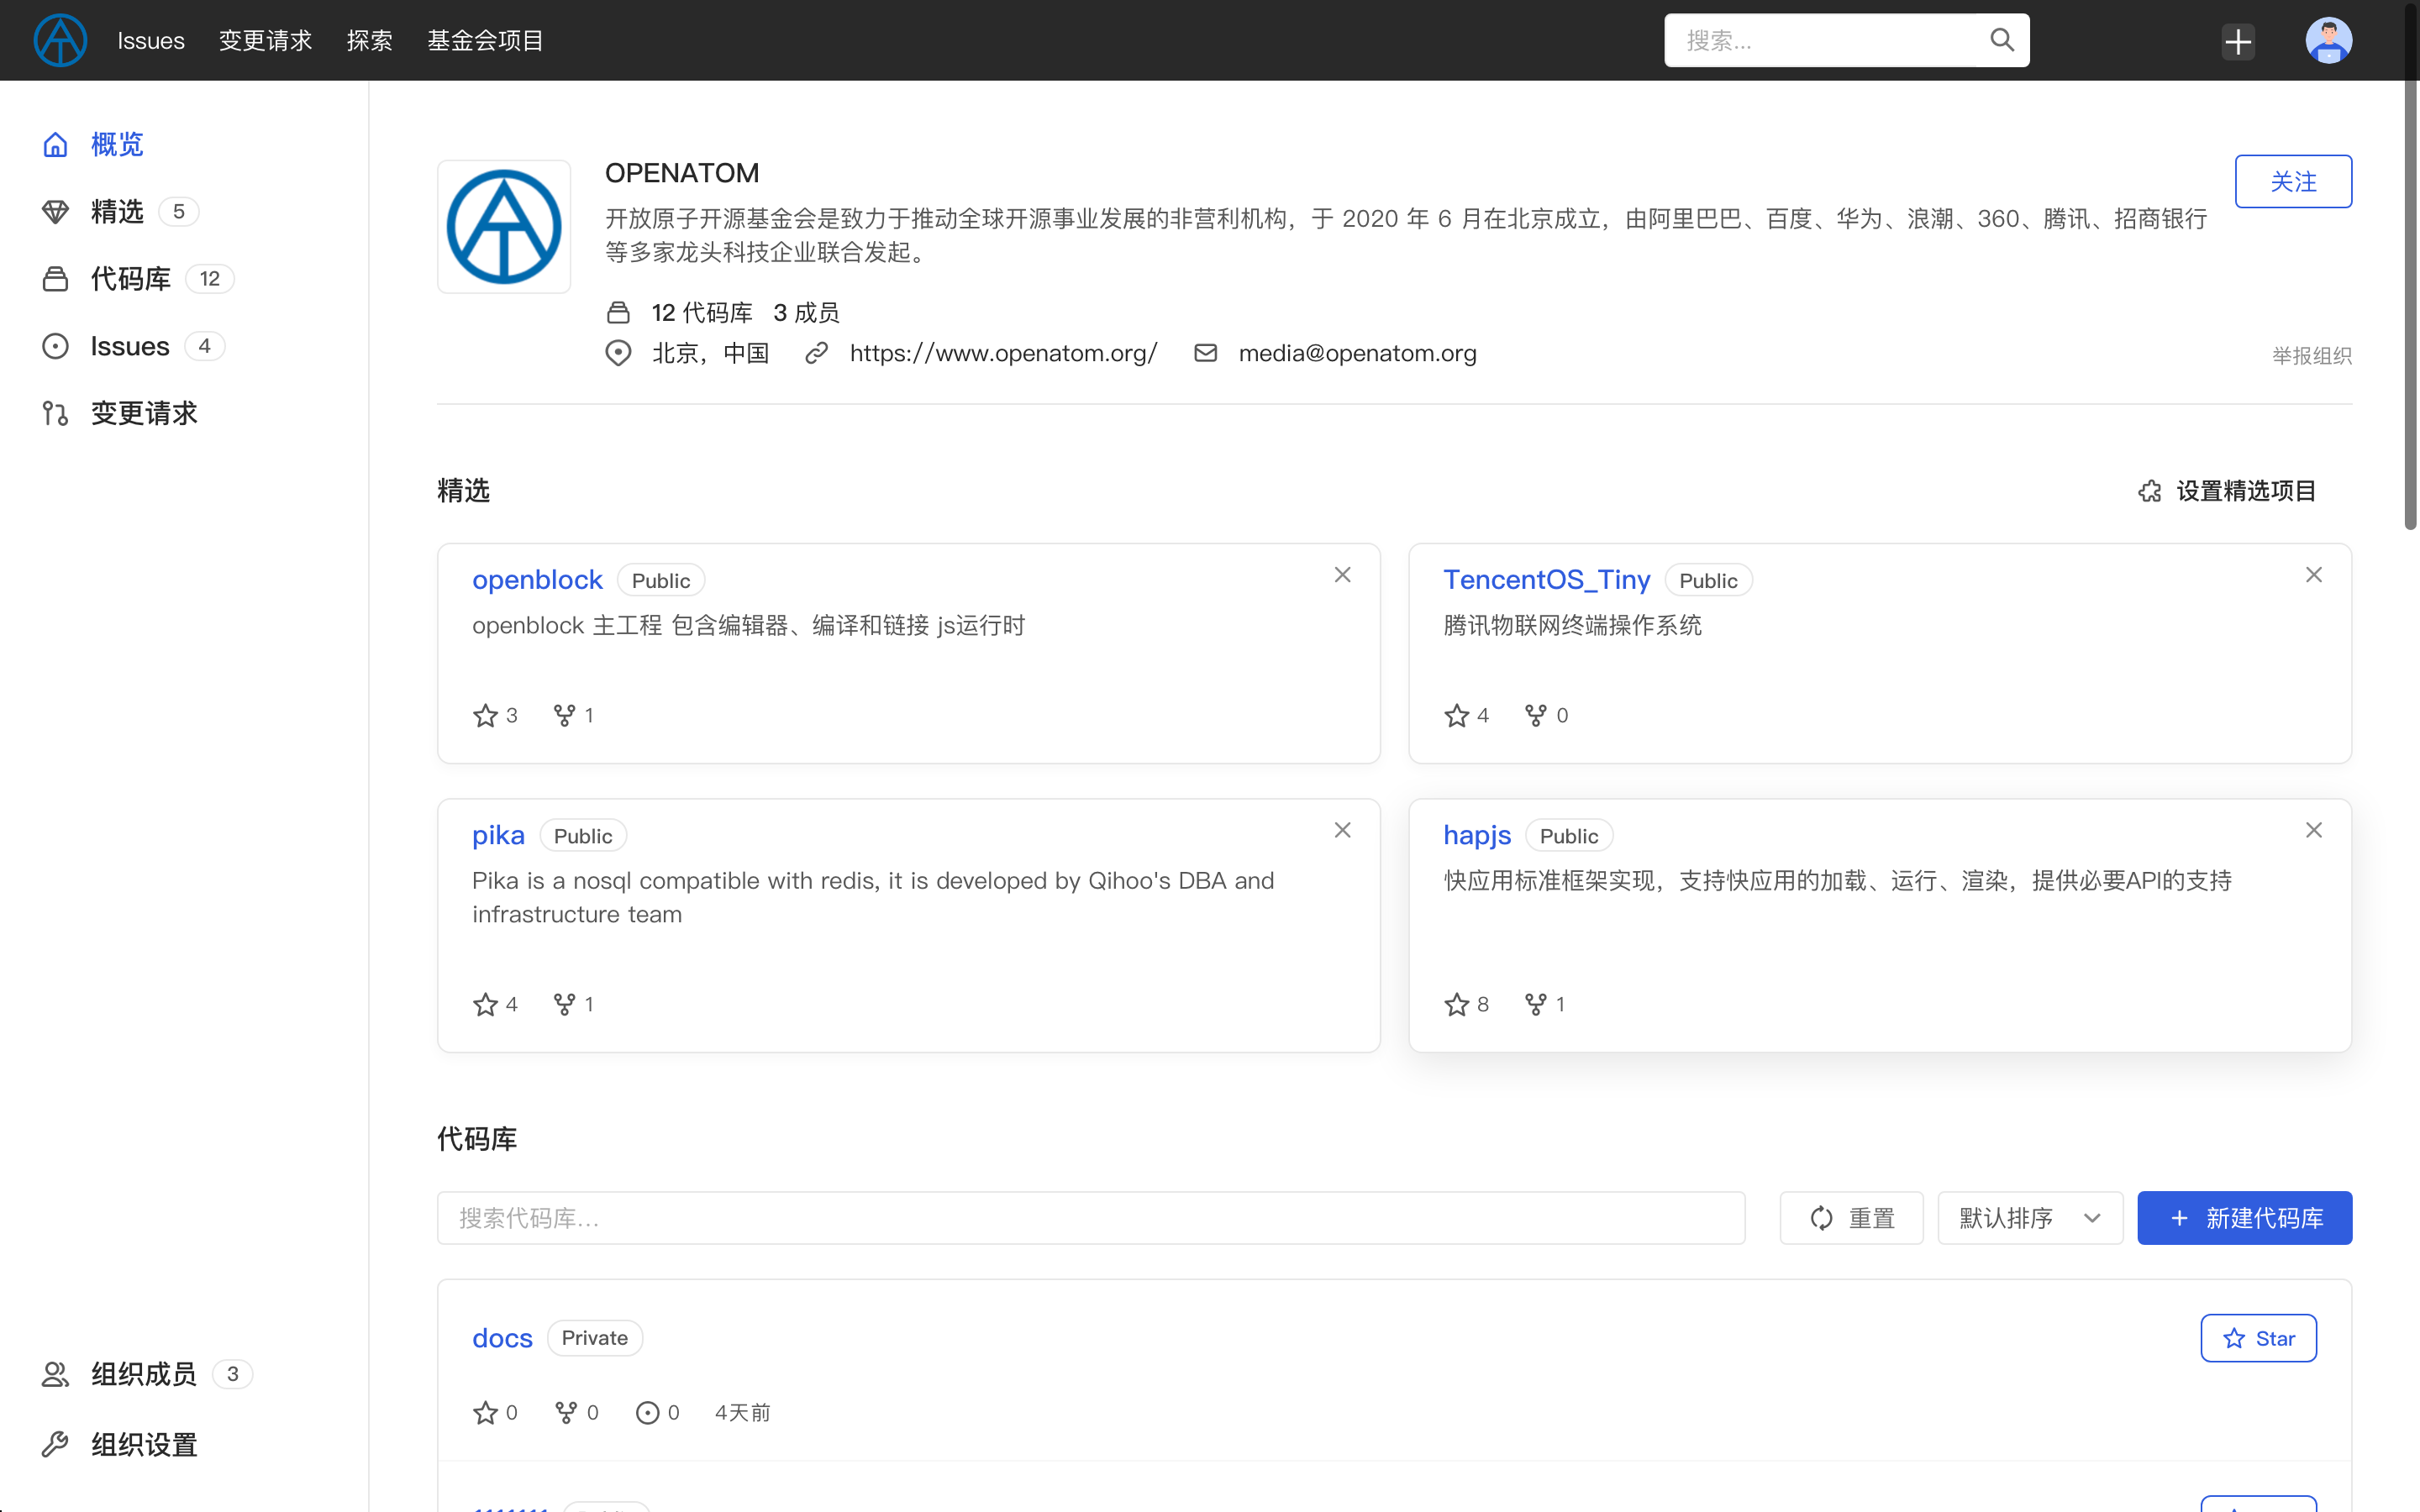Click the 重置 reset button

point(1851,1218)
